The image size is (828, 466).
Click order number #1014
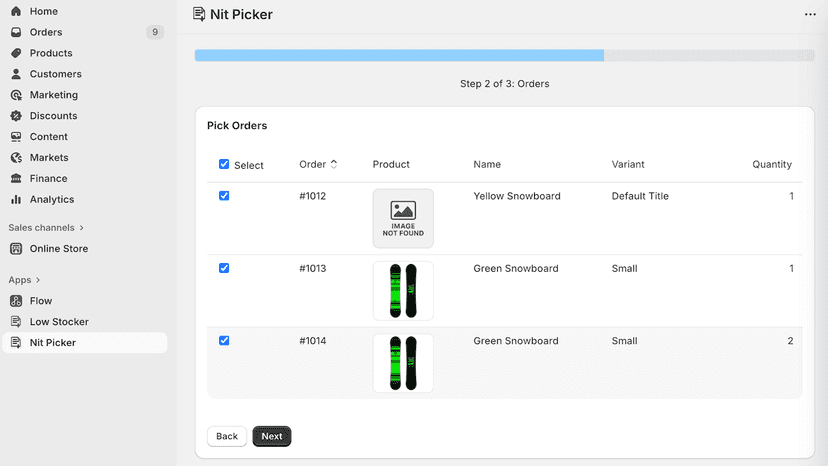[x=313, y=341]
